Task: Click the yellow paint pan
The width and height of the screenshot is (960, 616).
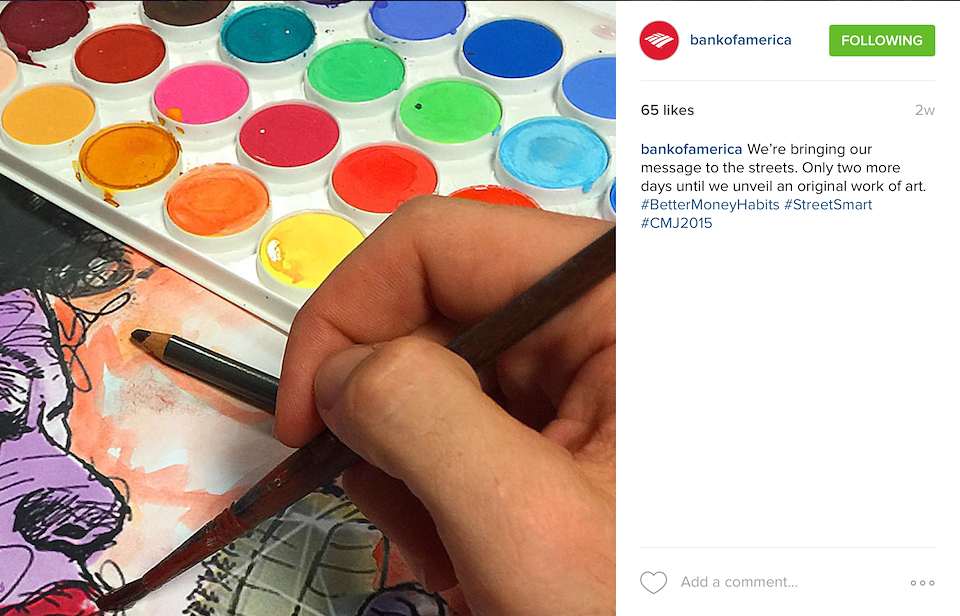Action: (x=311, y=250)
